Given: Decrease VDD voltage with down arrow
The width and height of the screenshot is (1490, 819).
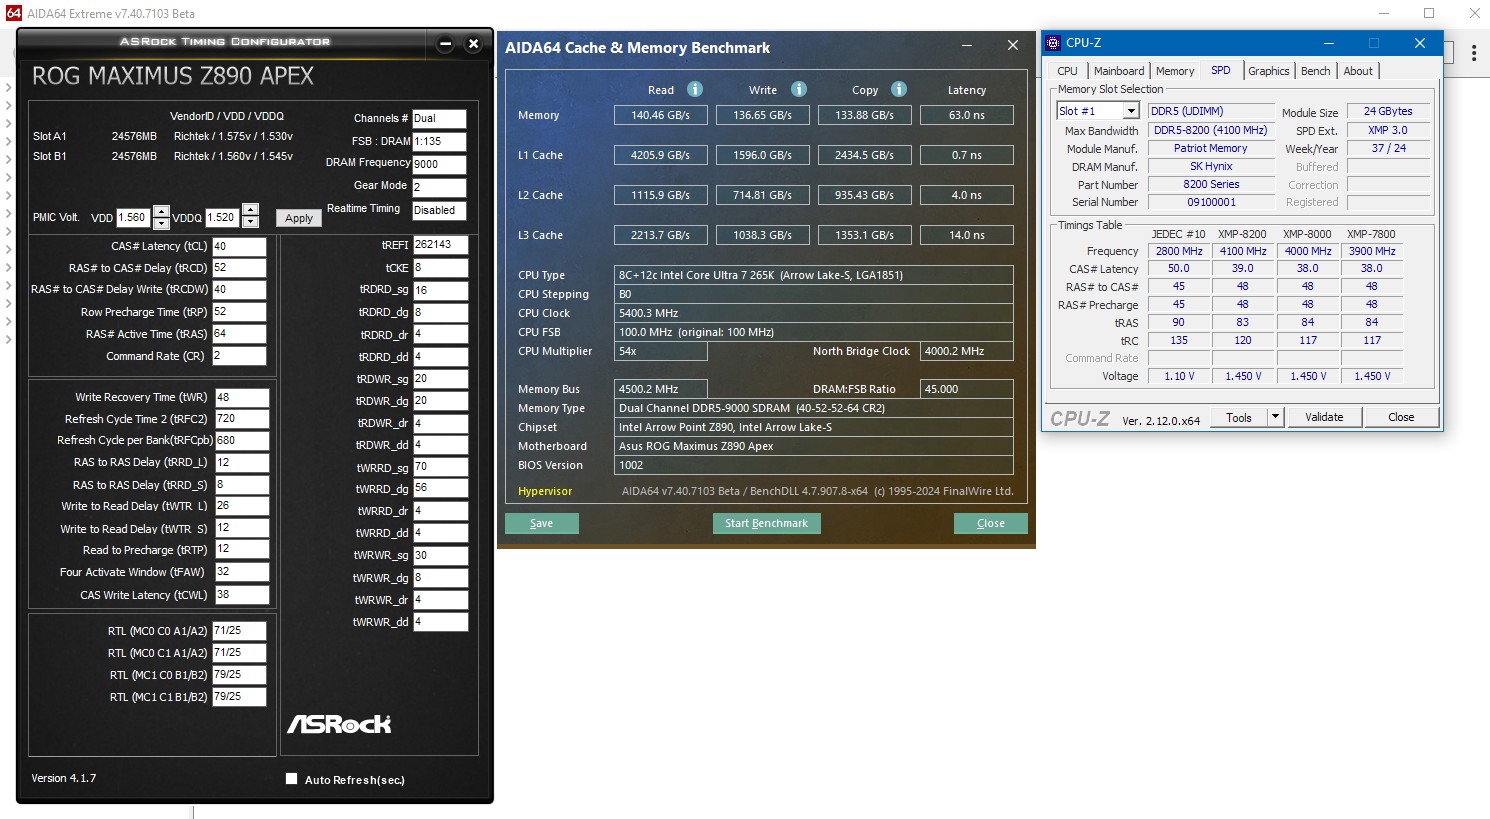Looking at the screenshot, I should [x=161, y=223].
